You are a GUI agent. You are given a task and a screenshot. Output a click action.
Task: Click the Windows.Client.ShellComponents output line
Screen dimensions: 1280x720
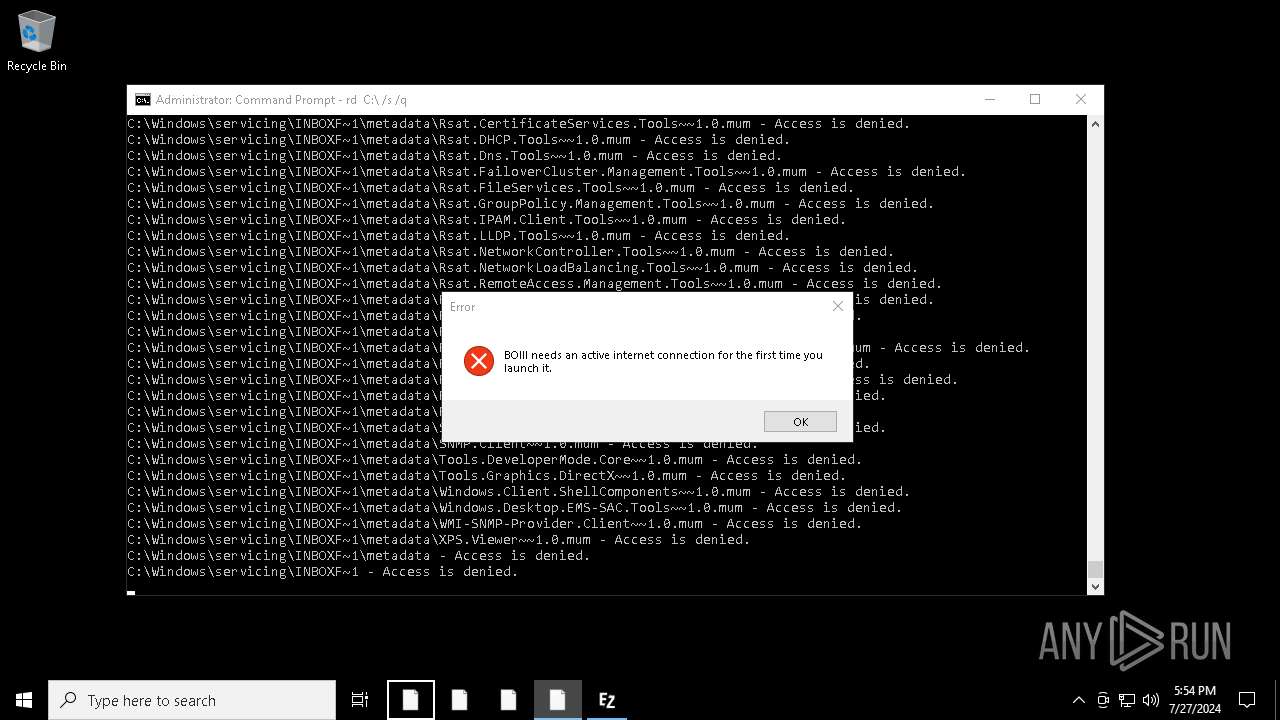518,492
